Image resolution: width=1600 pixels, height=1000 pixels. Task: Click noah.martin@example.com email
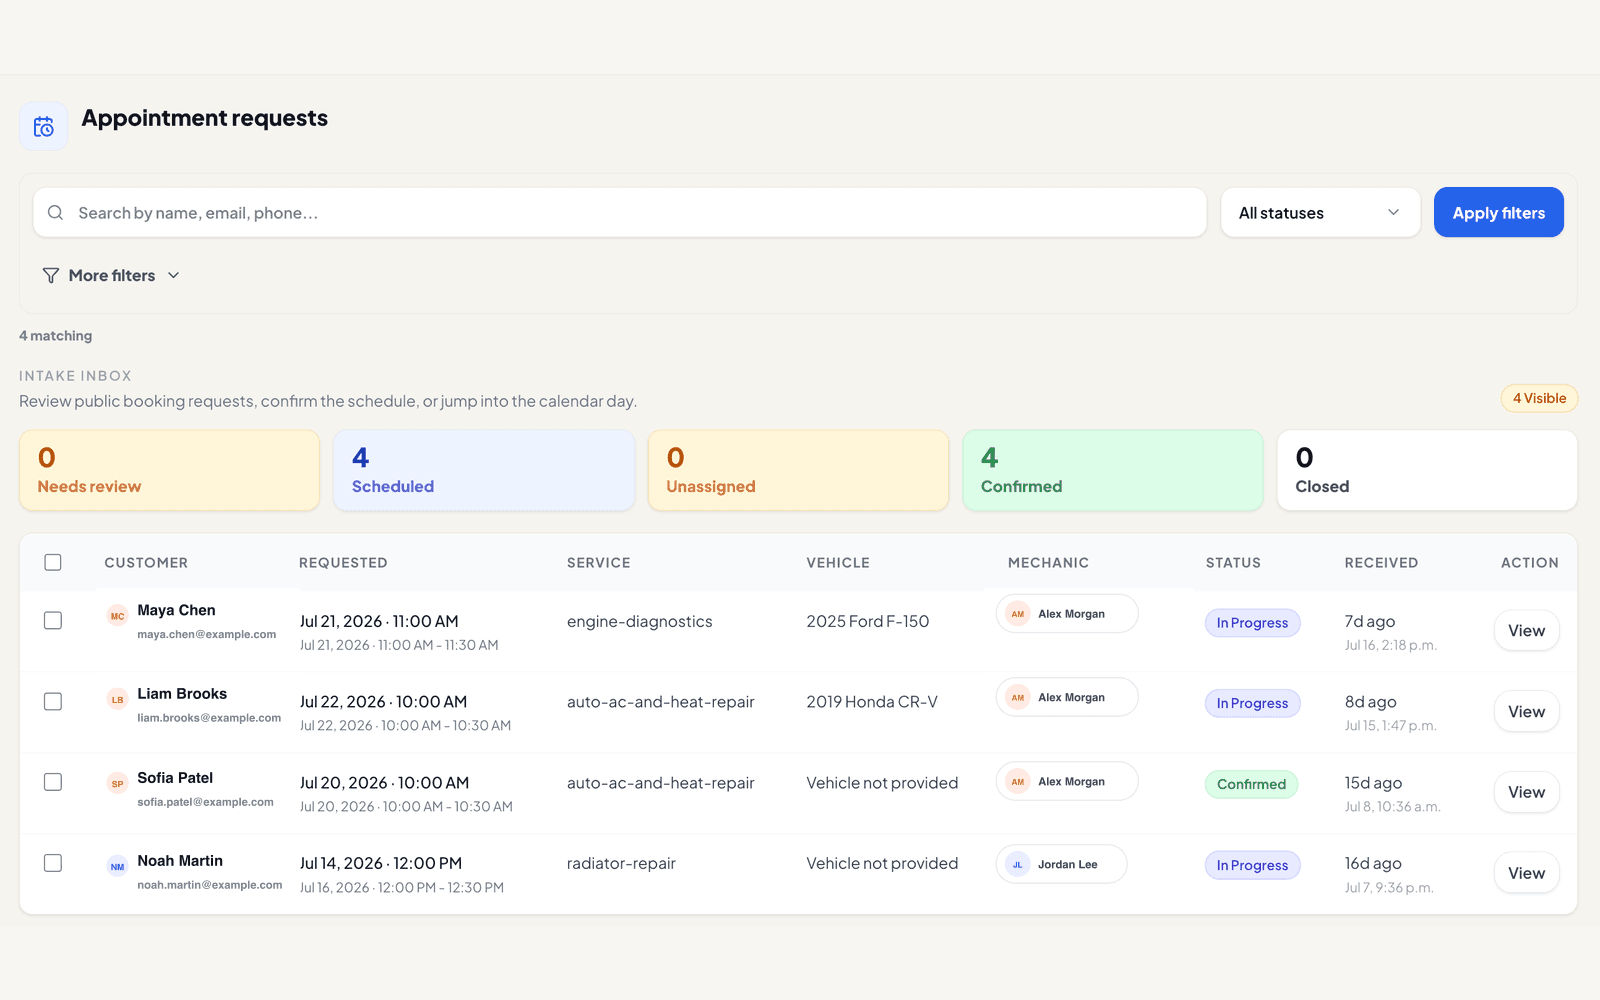point(210,885)
